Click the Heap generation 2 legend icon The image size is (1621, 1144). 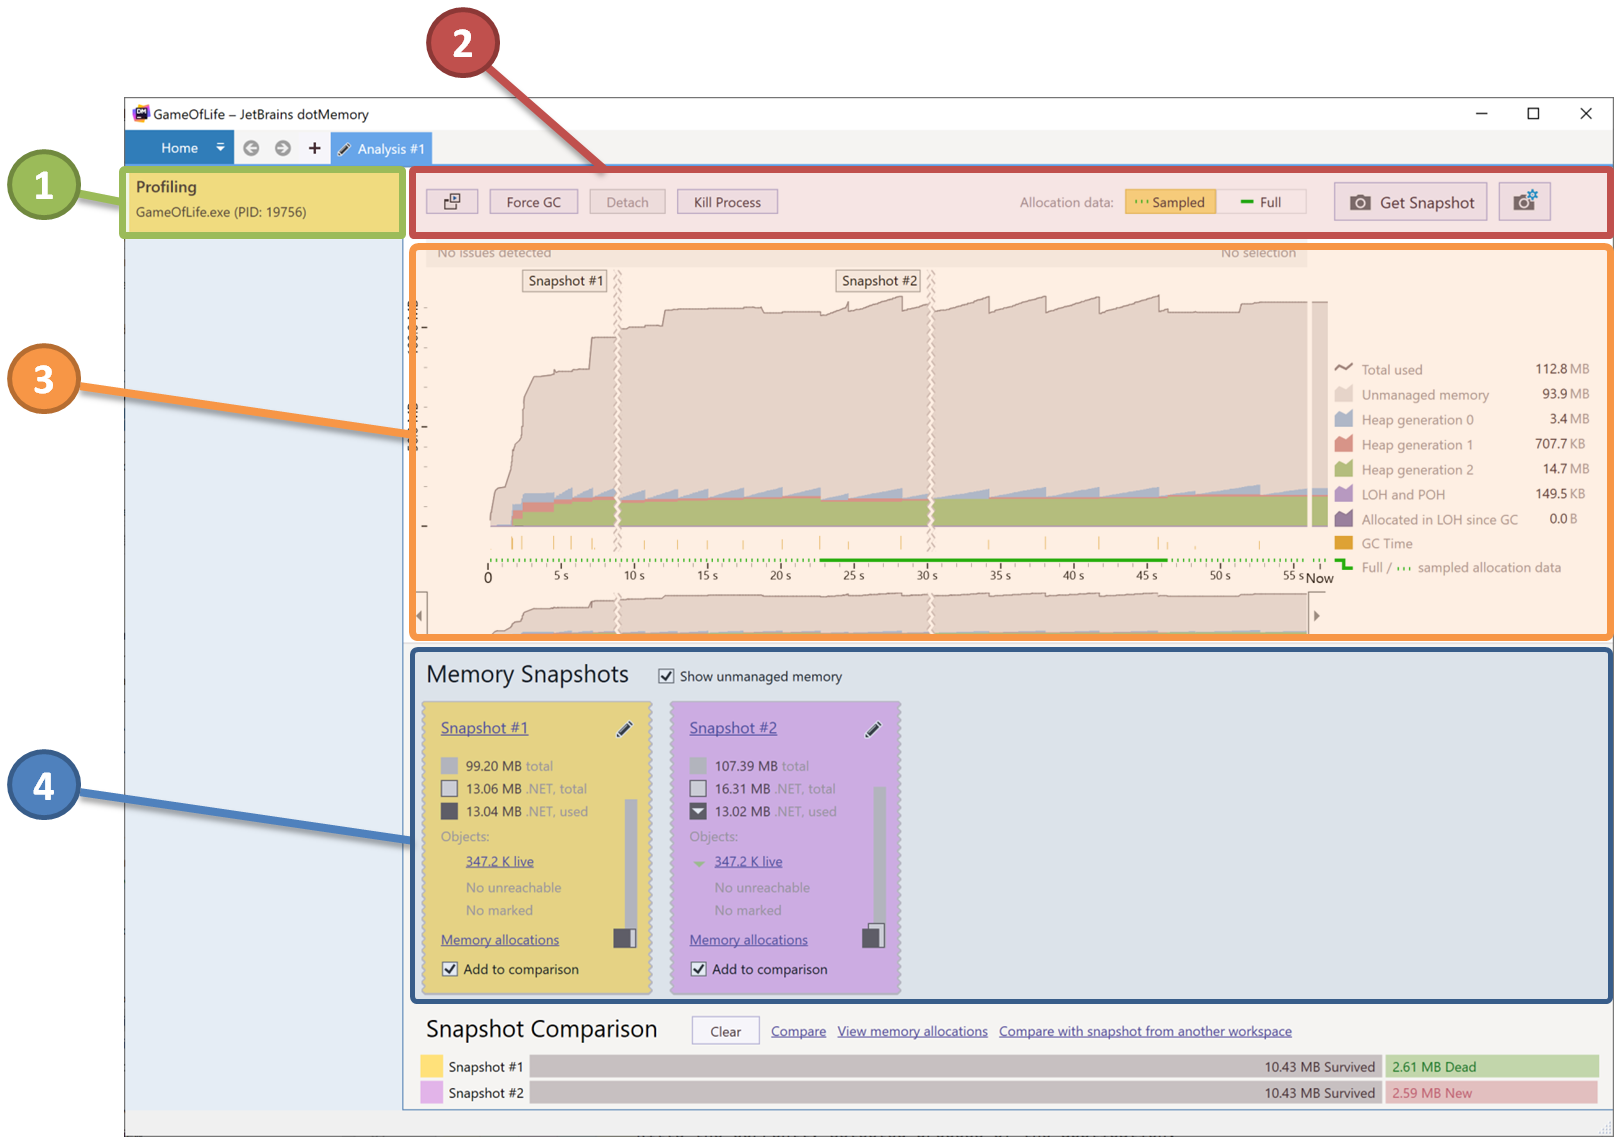[1344, 469]
